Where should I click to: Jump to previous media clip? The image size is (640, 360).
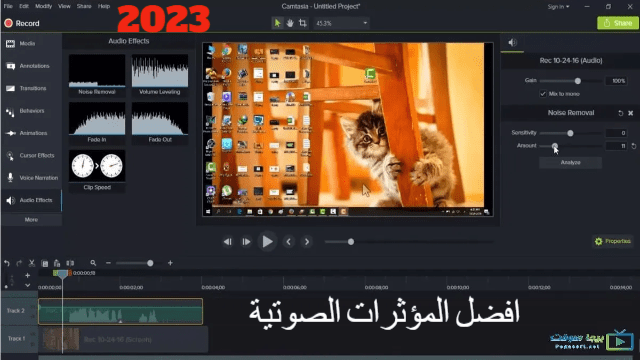coord(288,242)
